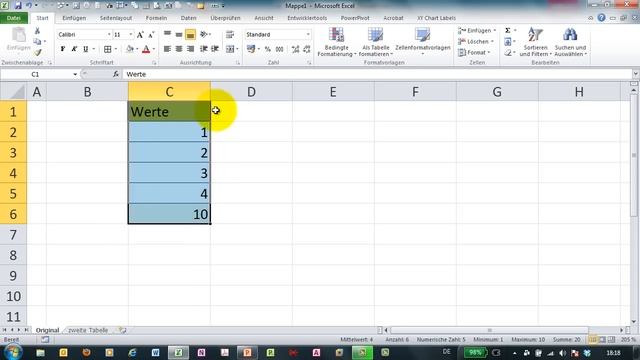
Task: Activate the format painter brush
Action: (38, 52)
